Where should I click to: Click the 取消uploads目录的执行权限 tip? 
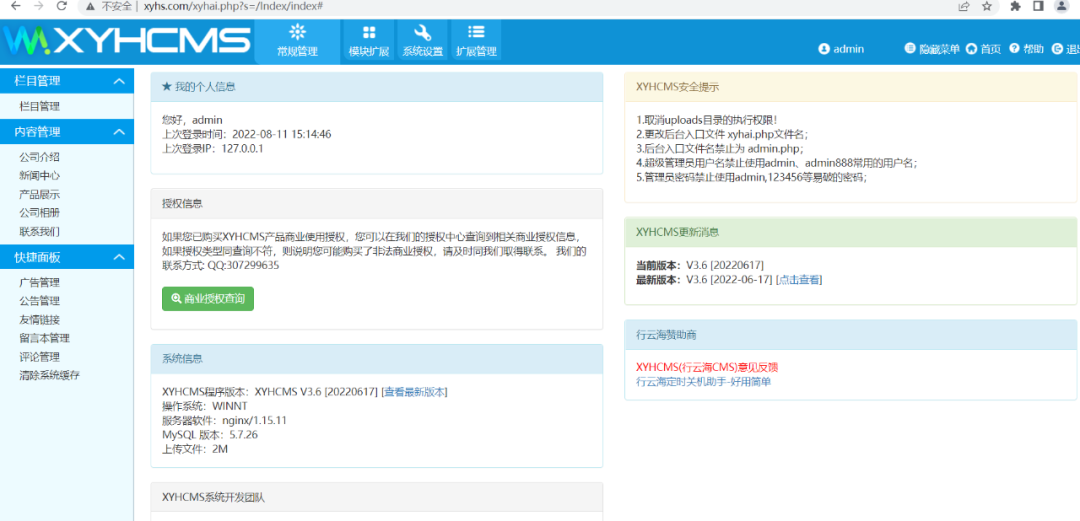[706, 119]
